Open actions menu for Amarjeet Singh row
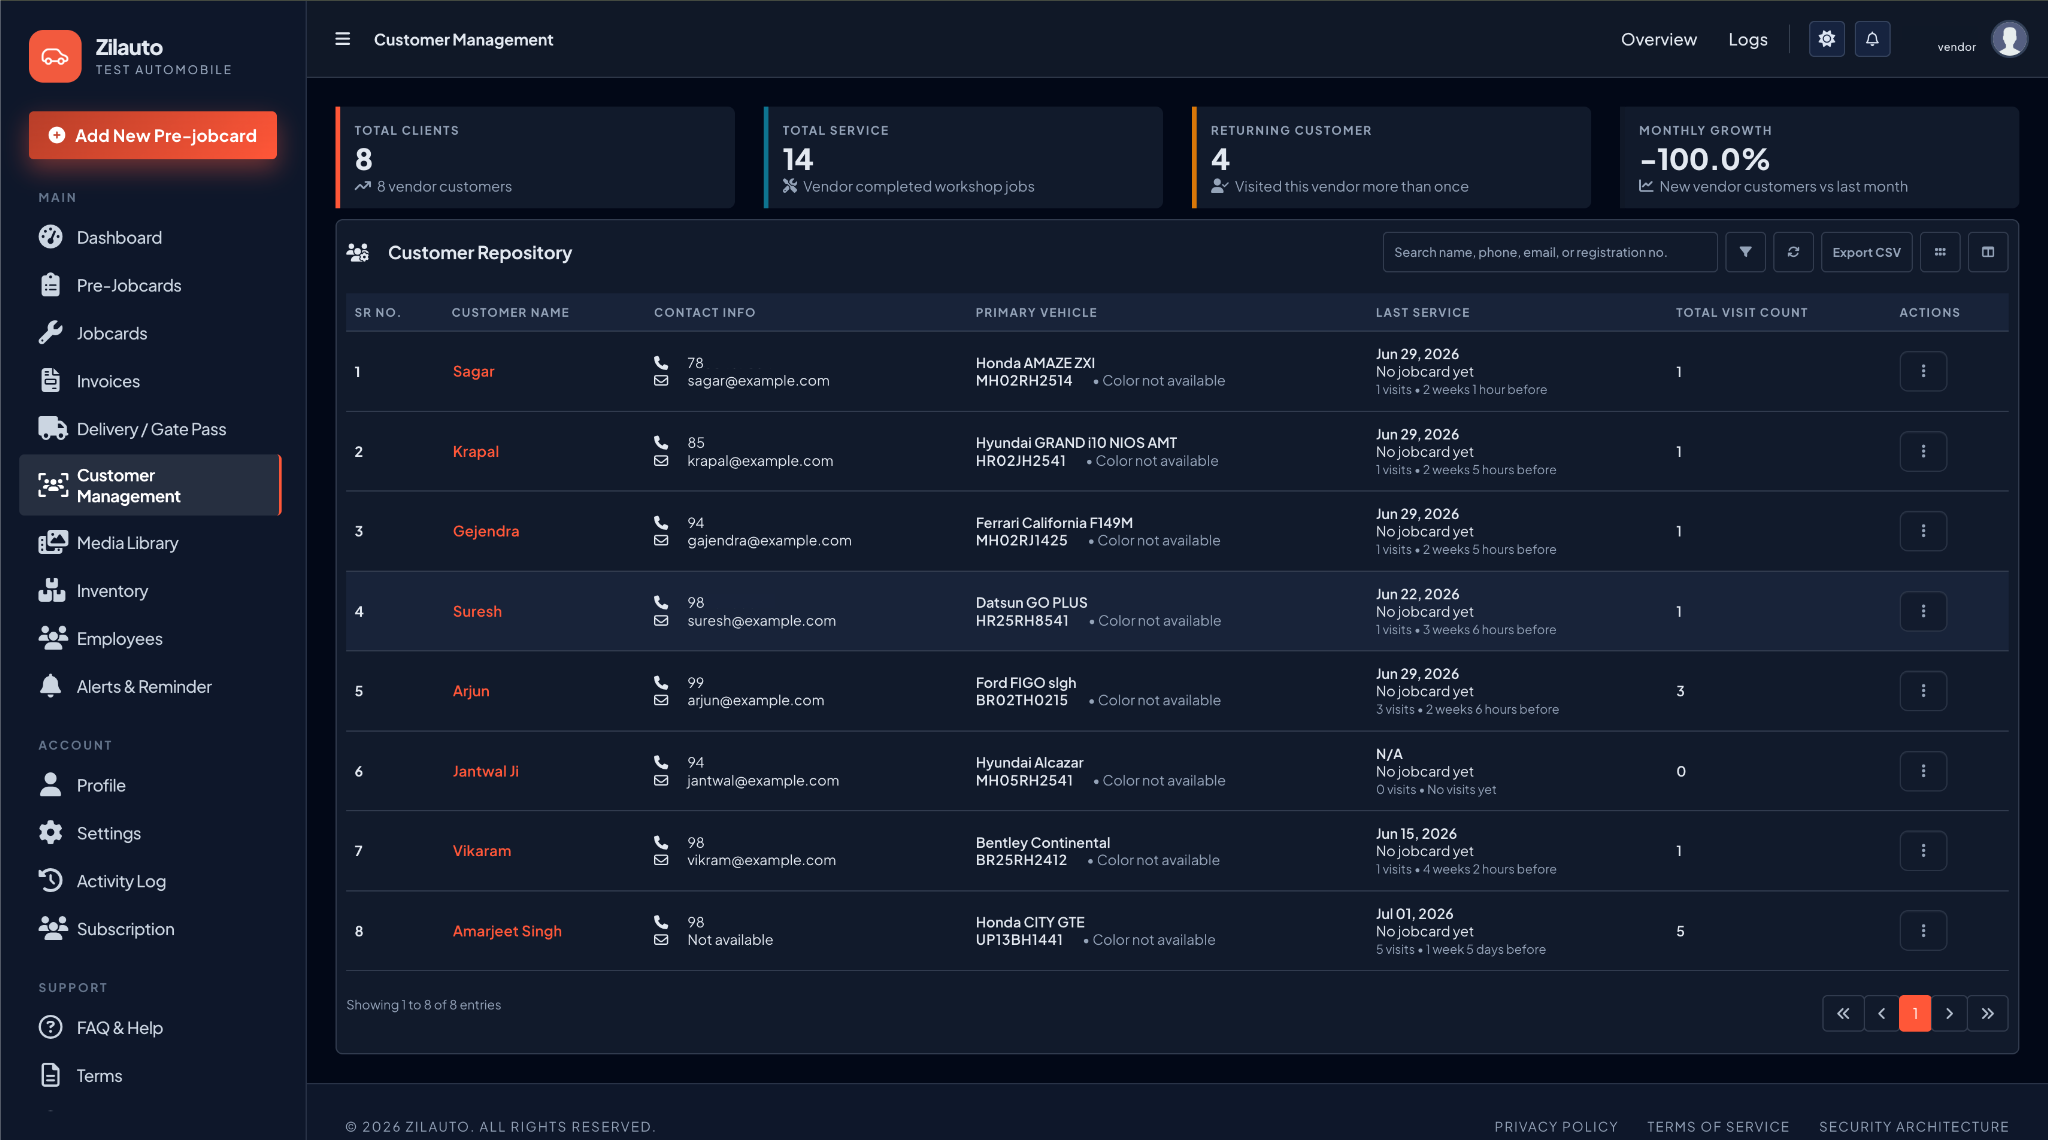 [x=1923, y=931]
